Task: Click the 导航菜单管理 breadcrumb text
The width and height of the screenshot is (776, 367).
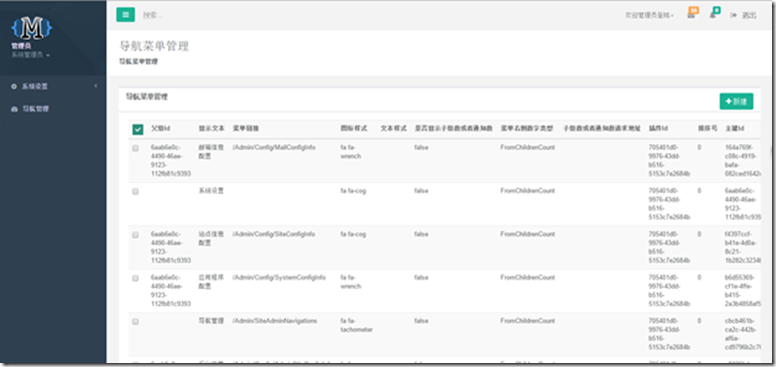Action: [x=139, y=62]
